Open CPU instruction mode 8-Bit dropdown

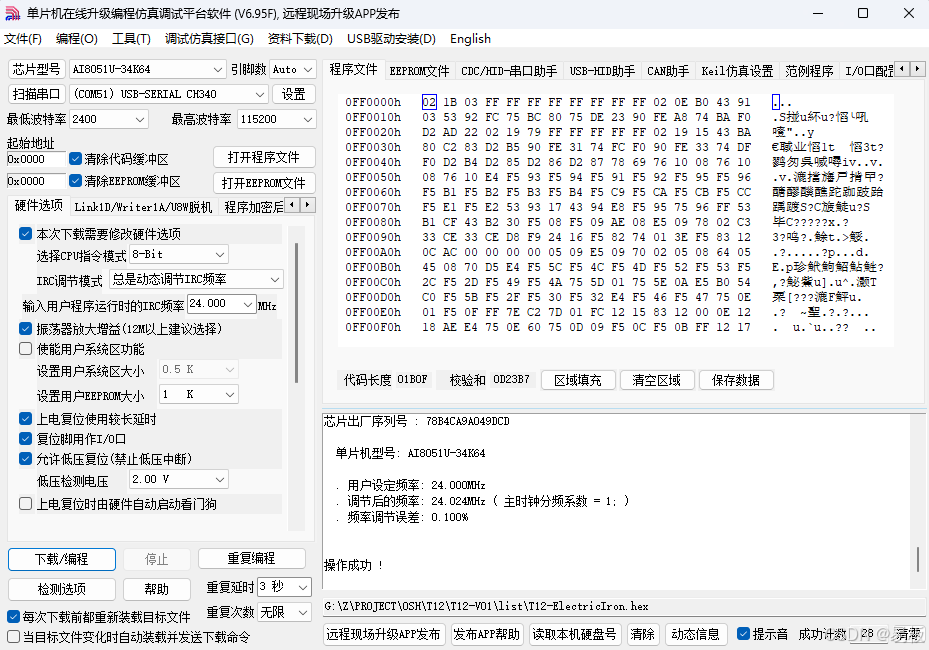[x=178, y=254]
